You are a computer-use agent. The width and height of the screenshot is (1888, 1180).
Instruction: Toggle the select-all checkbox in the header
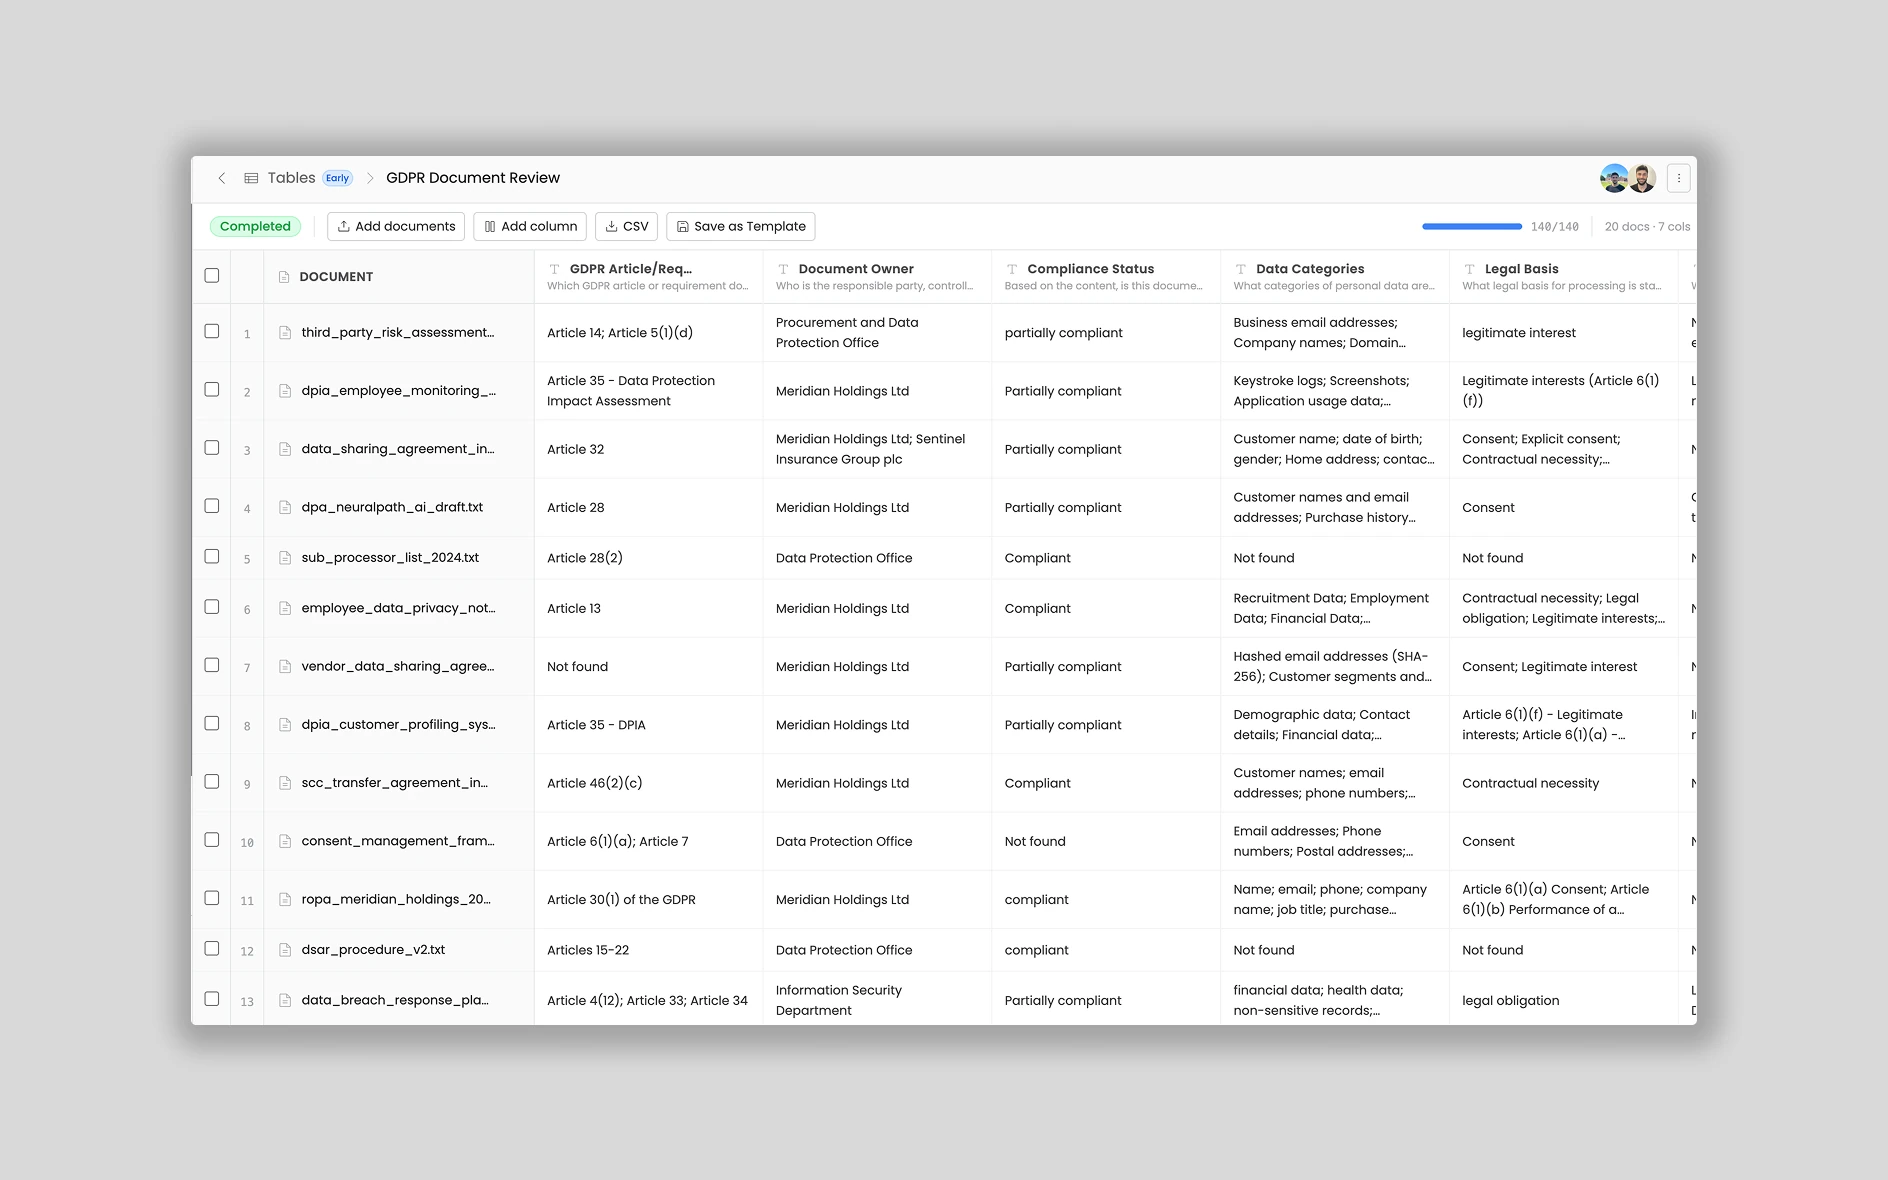click(x=211, y=275)
